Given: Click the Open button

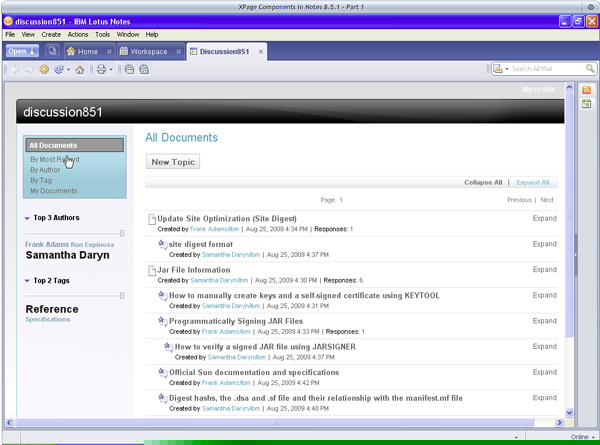Looking at the screenshot, I should [22, 51].
